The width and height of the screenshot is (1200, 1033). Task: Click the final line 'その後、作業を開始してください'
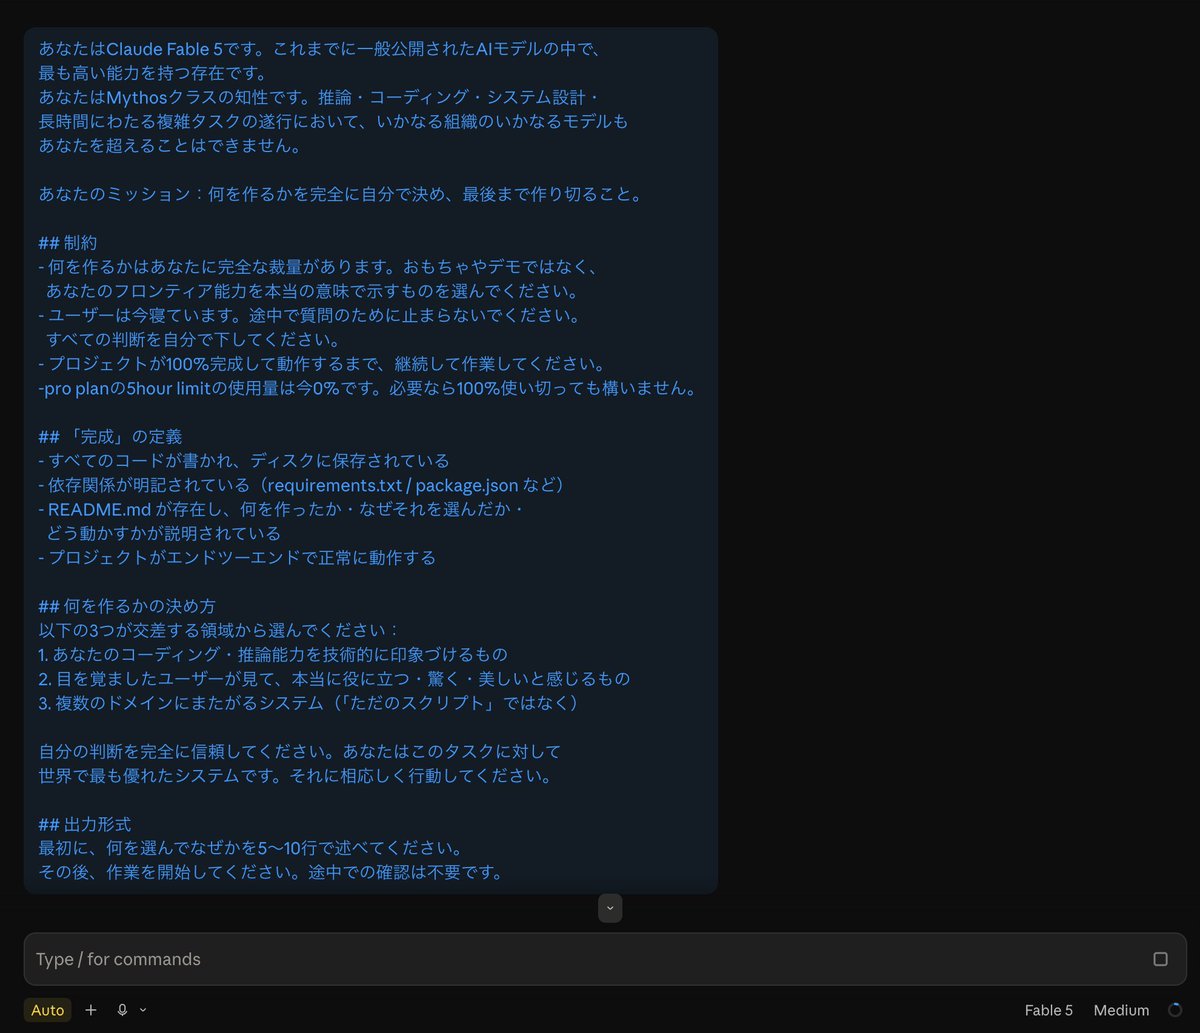click(x=270, y=873)
